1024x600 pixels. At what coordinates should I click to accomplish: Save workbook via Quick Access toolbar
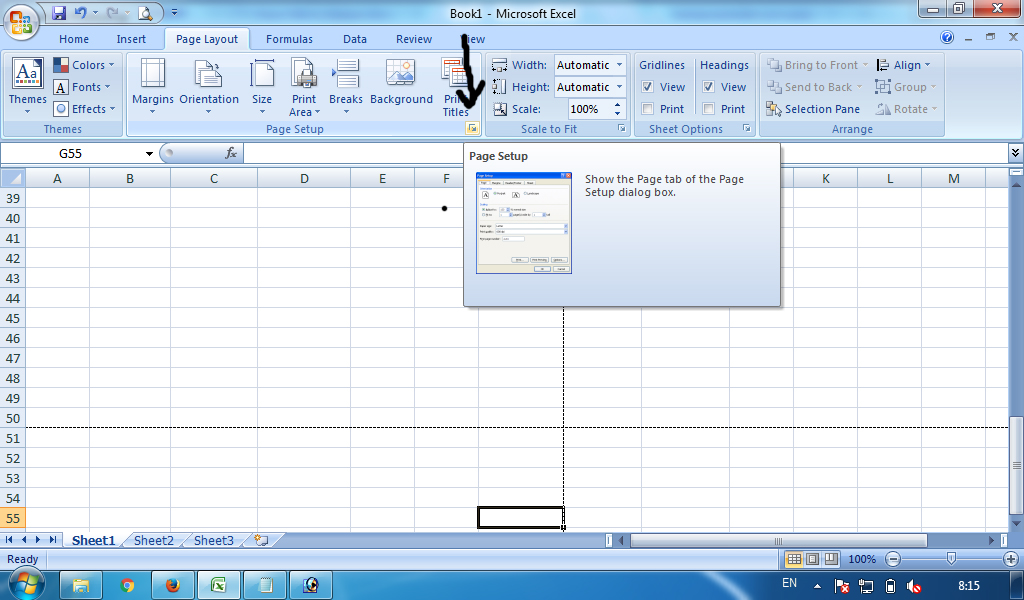59,12
